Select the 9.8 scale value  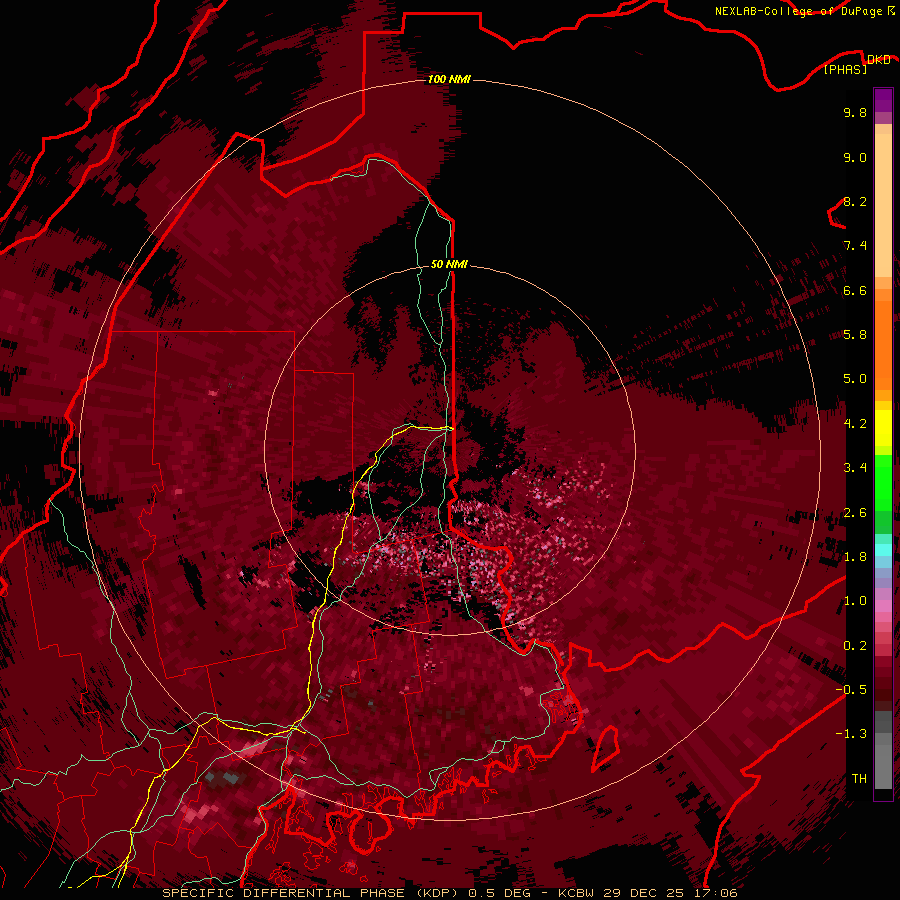pos(855,112)
